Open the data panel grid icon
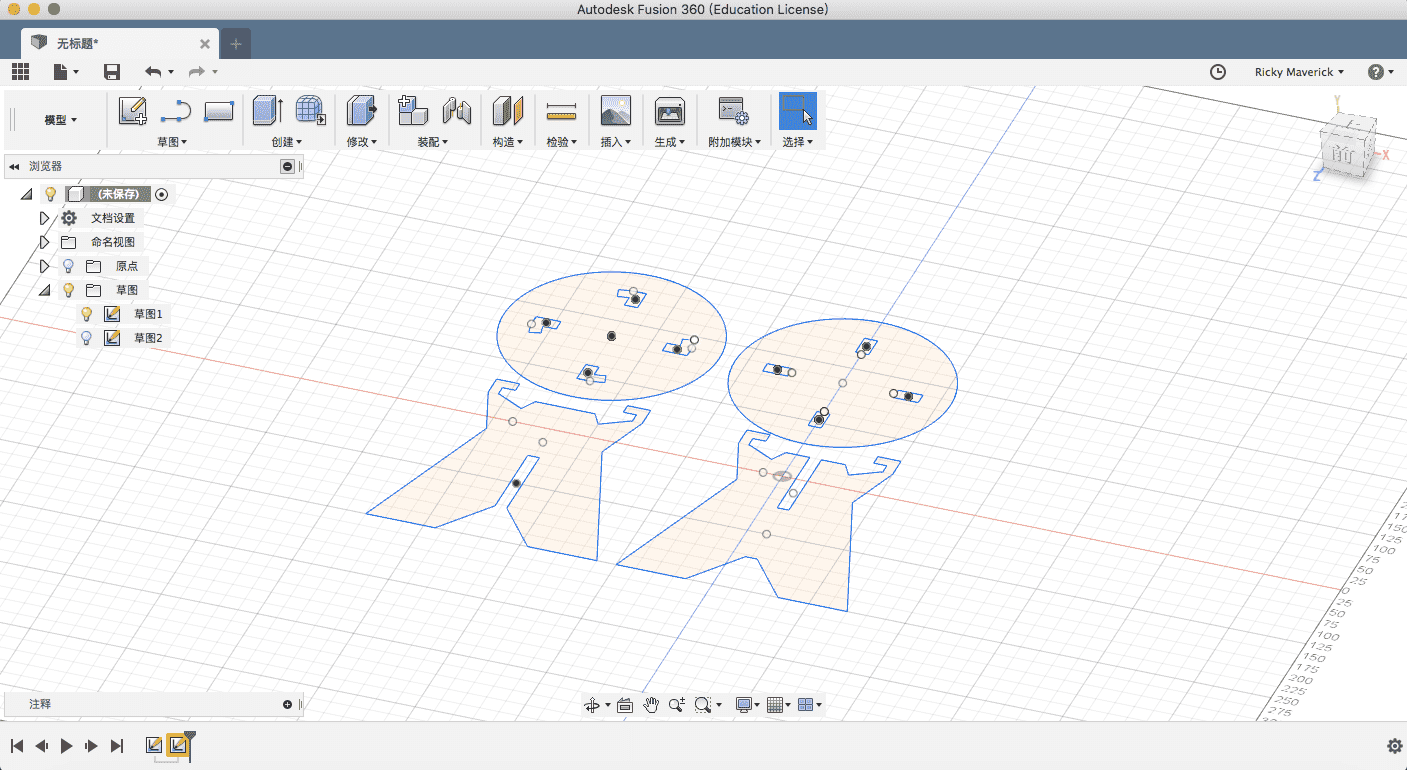 20,71
